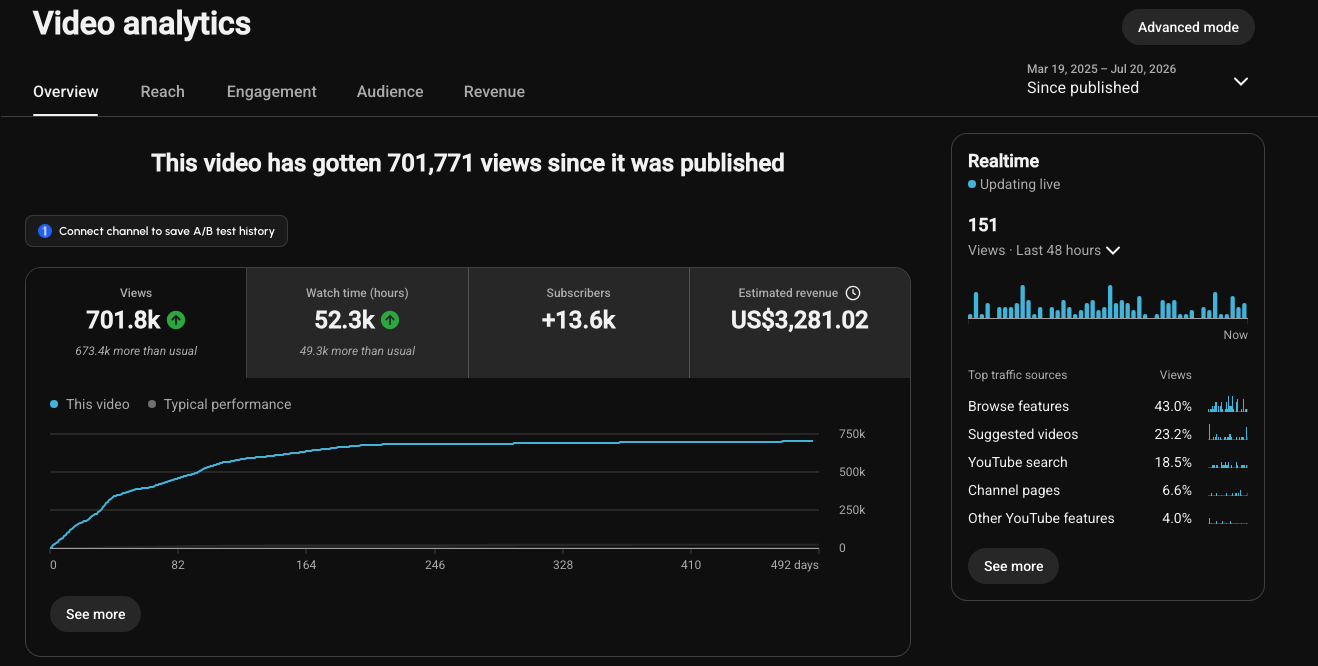Click the 151 realtime views count
The height and width of the screenshot is (666, 1318).
coord(983,225)
